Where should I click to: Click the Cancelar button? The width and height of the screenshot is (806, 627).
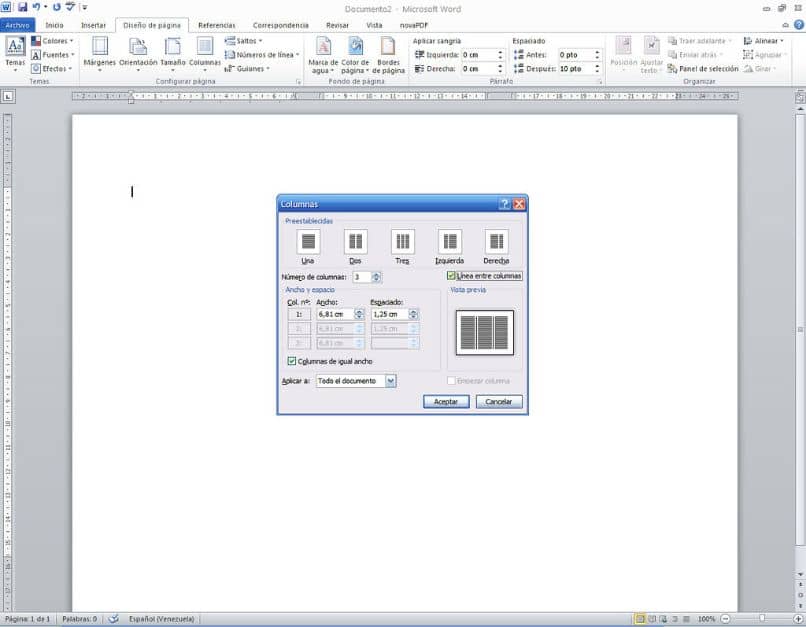pos(499,401)
